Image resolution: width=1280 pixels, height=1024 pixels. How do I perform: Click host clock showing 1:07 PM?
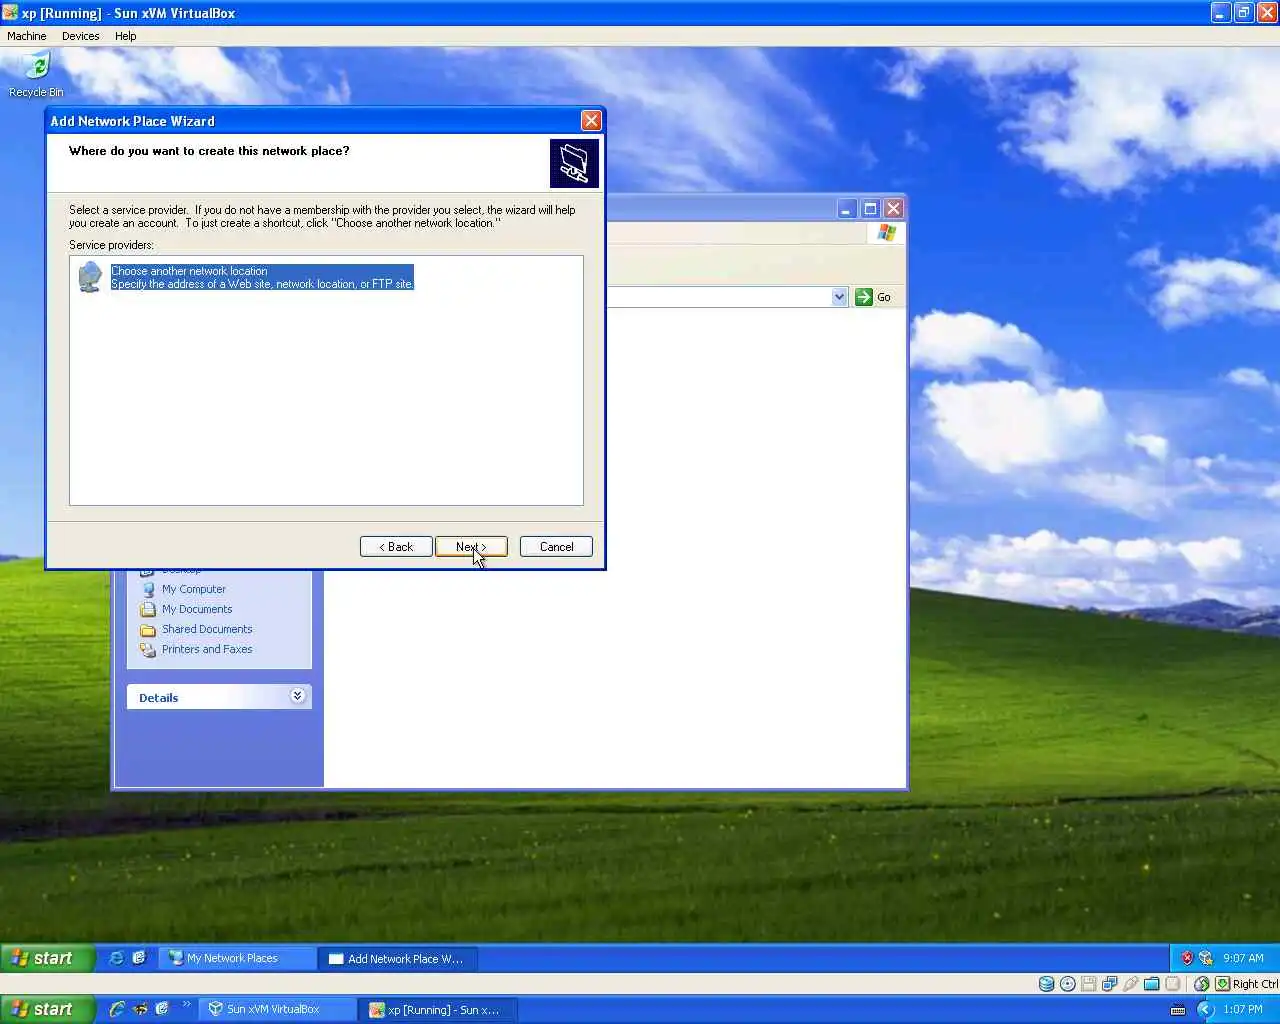pyautogui.click(x=1243, y=1009)
